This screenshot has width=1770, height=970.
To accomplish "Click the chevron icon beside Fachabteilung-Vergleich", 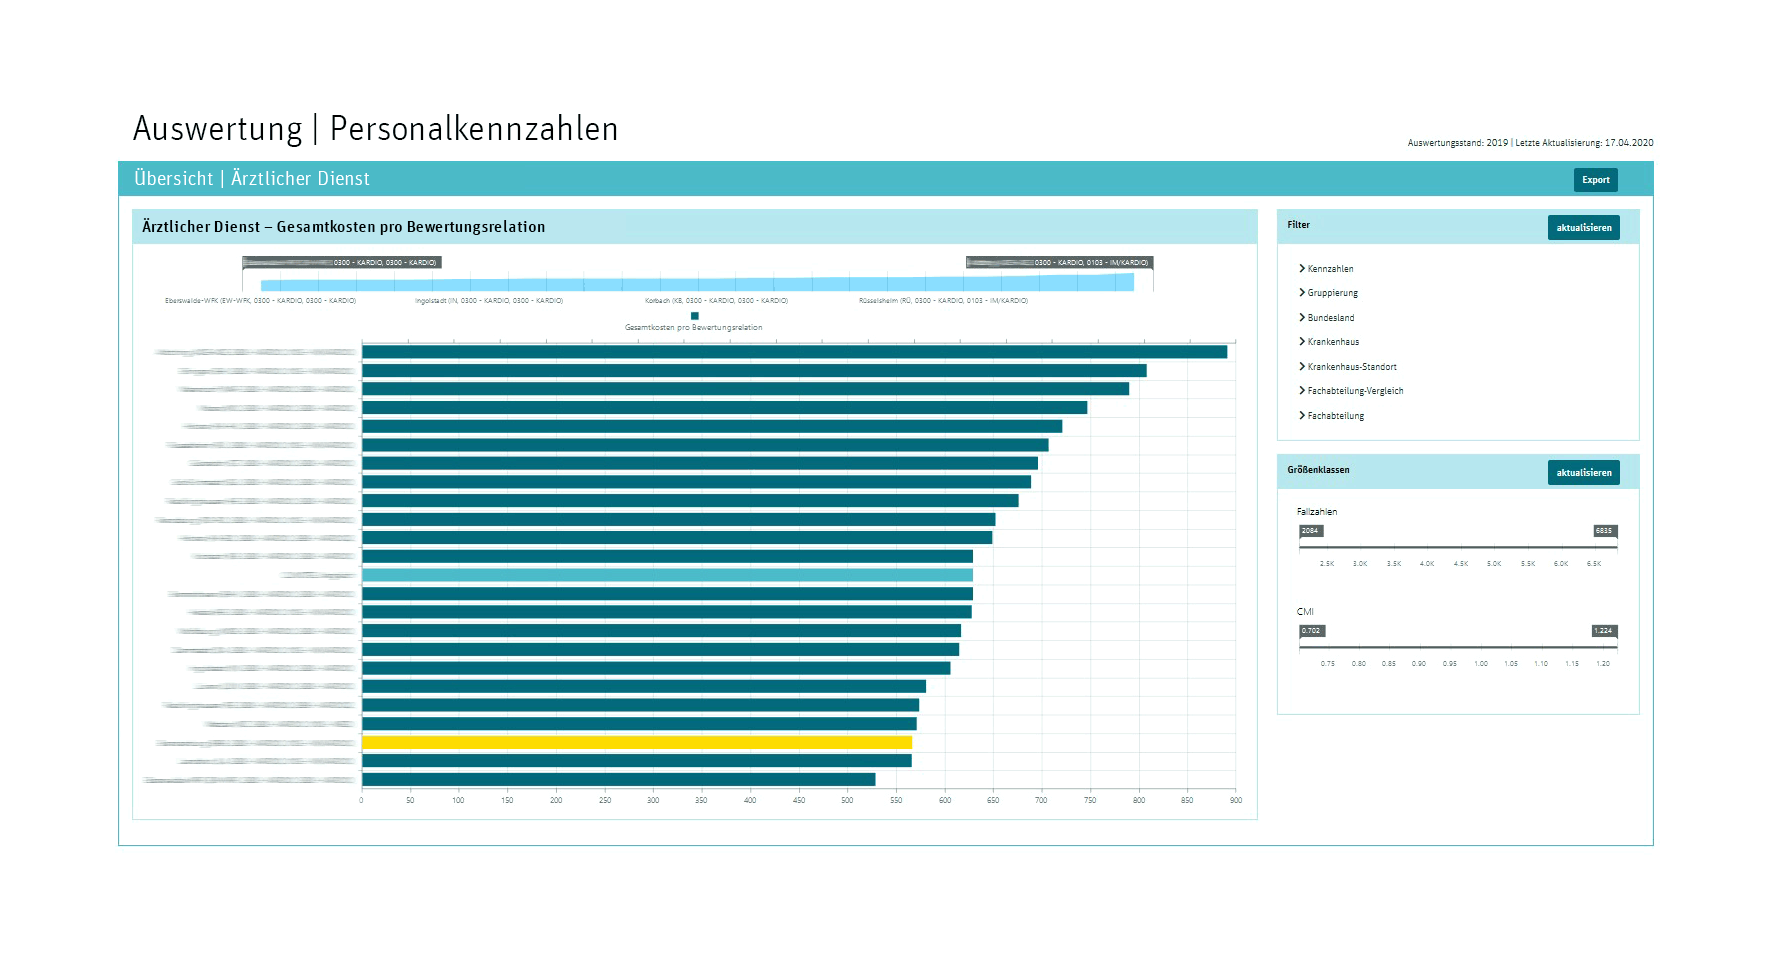I will coord(1302,391).
